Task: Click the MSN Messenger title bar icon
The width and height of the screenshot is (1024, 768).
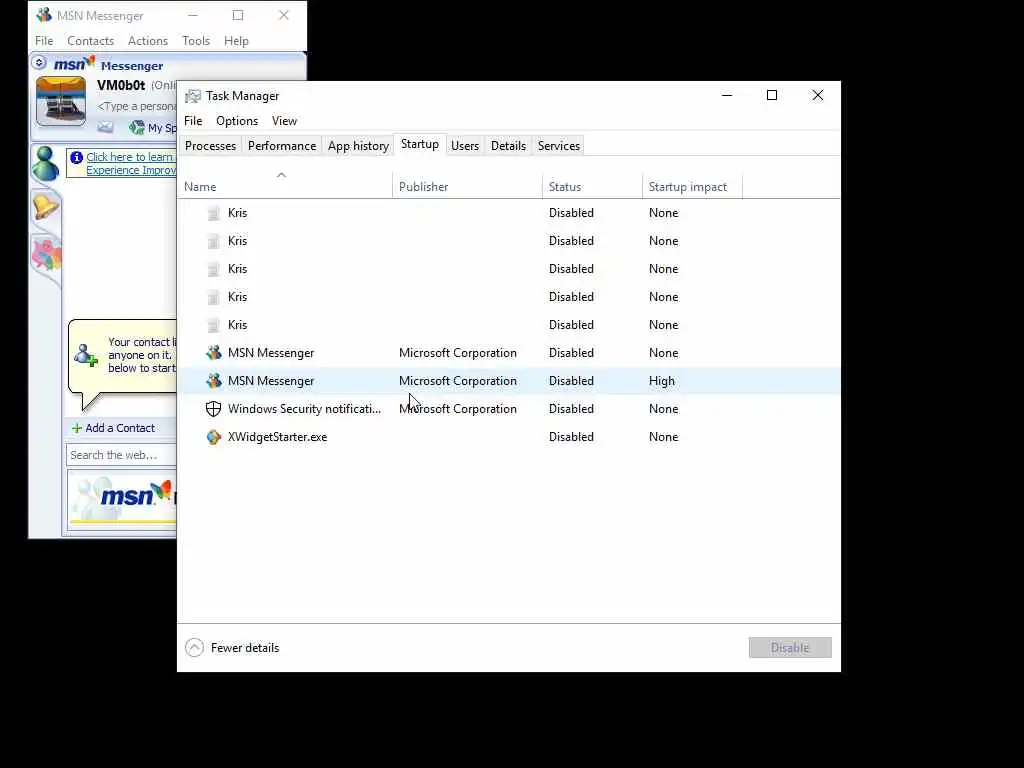Action: coord(44,15)
